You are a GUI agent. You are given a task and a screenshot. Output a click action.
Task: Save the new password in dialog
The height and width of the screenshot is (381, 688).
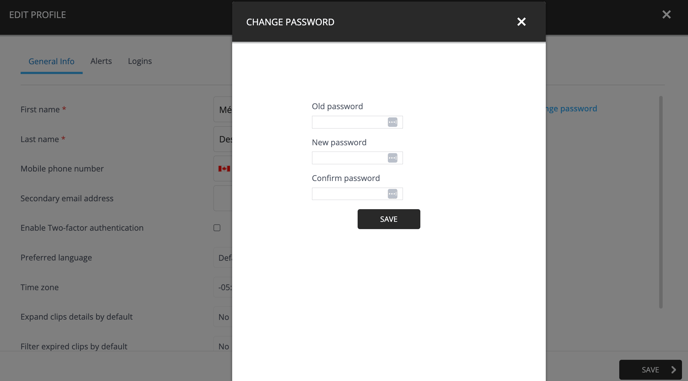389,219
